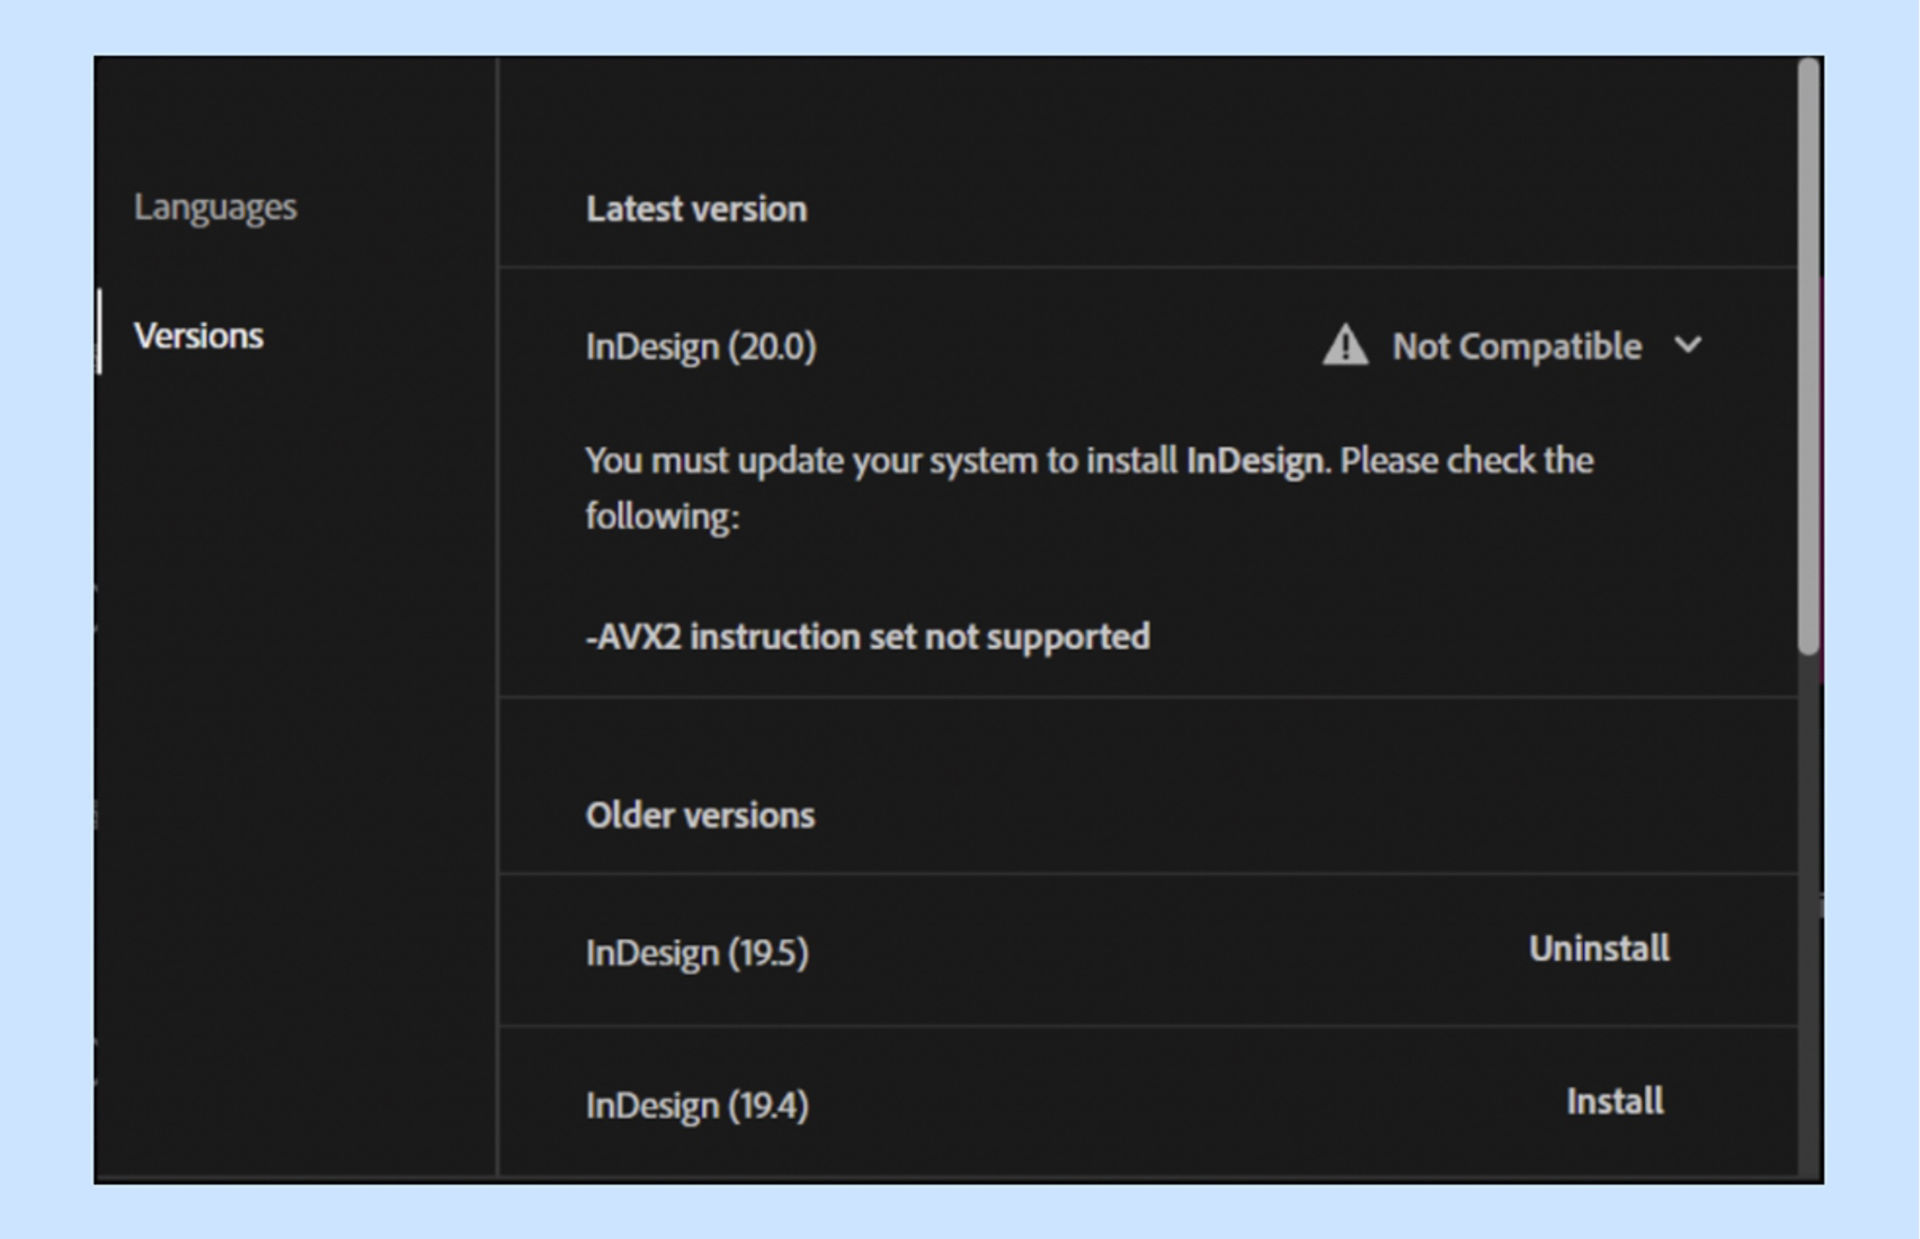Click the Not Compatible status label
This screenshot has width=1920, height=1239.
click(1516, 346)
